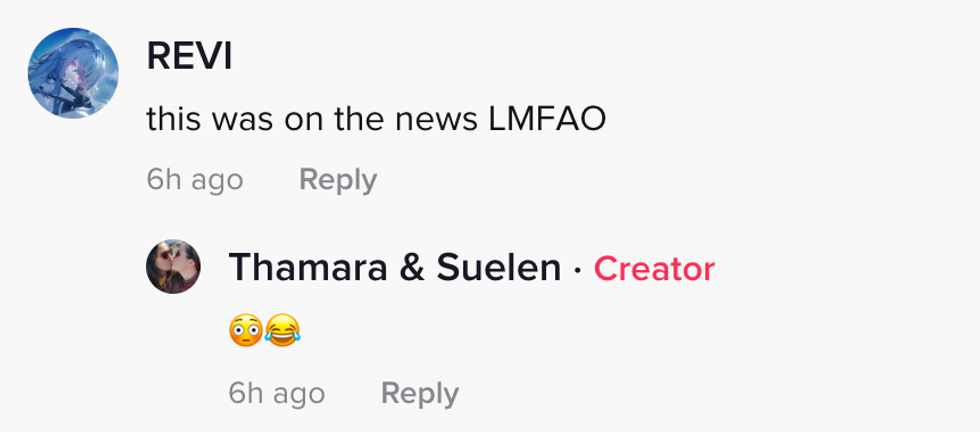The width and height of the screenshot is (980, 432).
Task: Visit Thamara & Suelen username link
Action: tap(395, 268)
